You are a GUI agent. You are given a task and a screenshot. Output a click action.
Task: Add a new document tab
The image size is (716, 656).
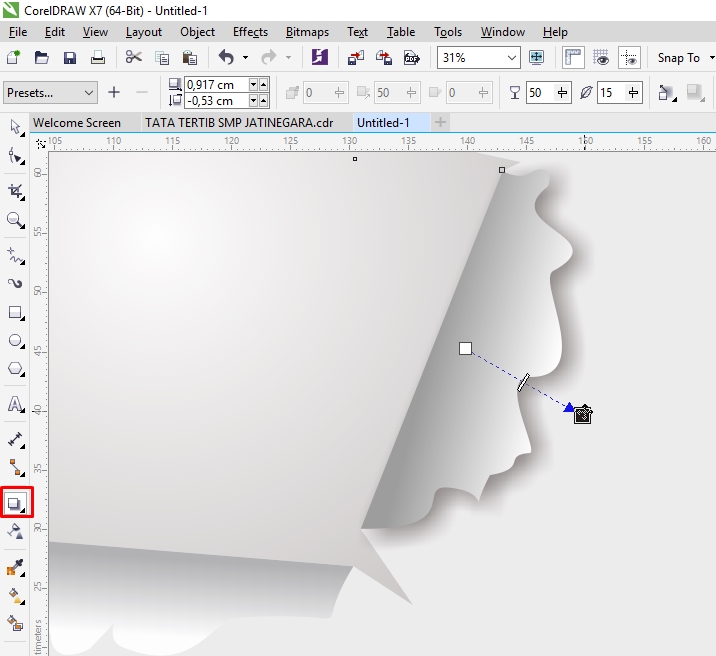pyautogui.click(x=440, y=122)
